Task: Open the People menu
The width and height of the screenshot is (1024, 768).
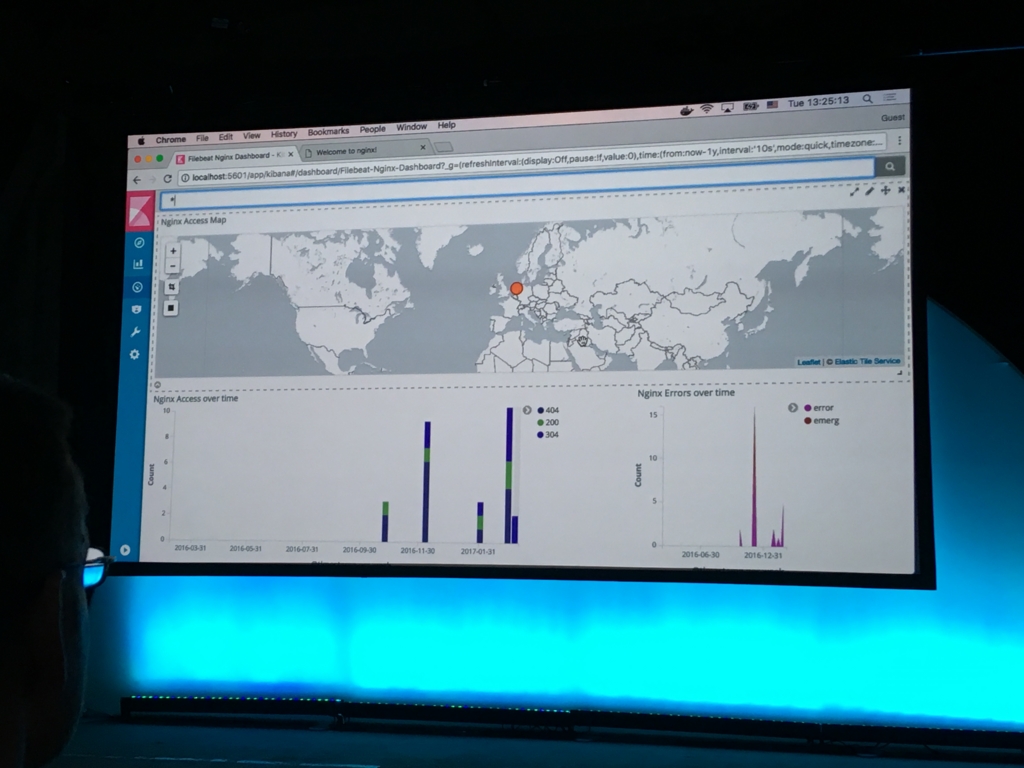Action: tap(372, 129)
